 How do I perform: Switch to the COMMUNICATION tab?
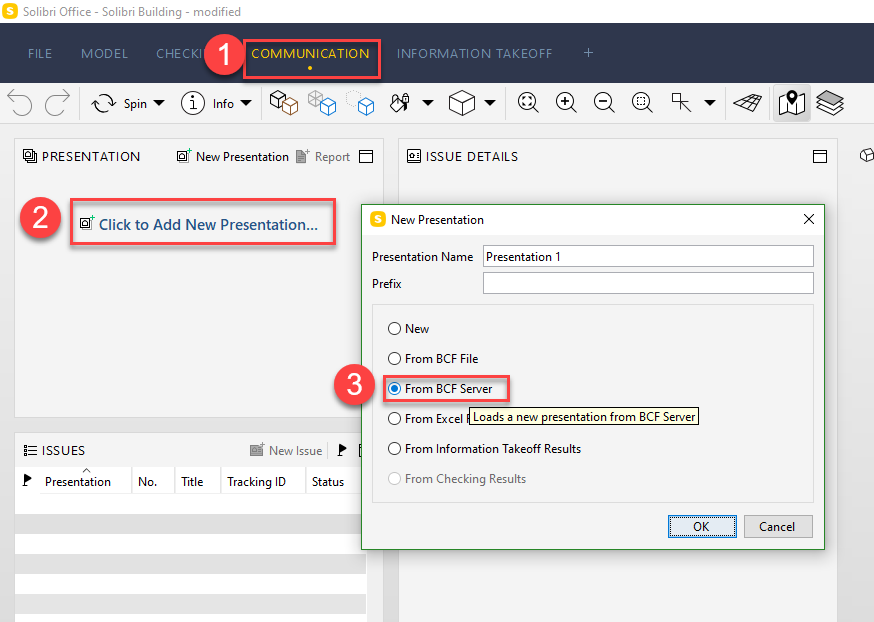[x=310, y=54]
